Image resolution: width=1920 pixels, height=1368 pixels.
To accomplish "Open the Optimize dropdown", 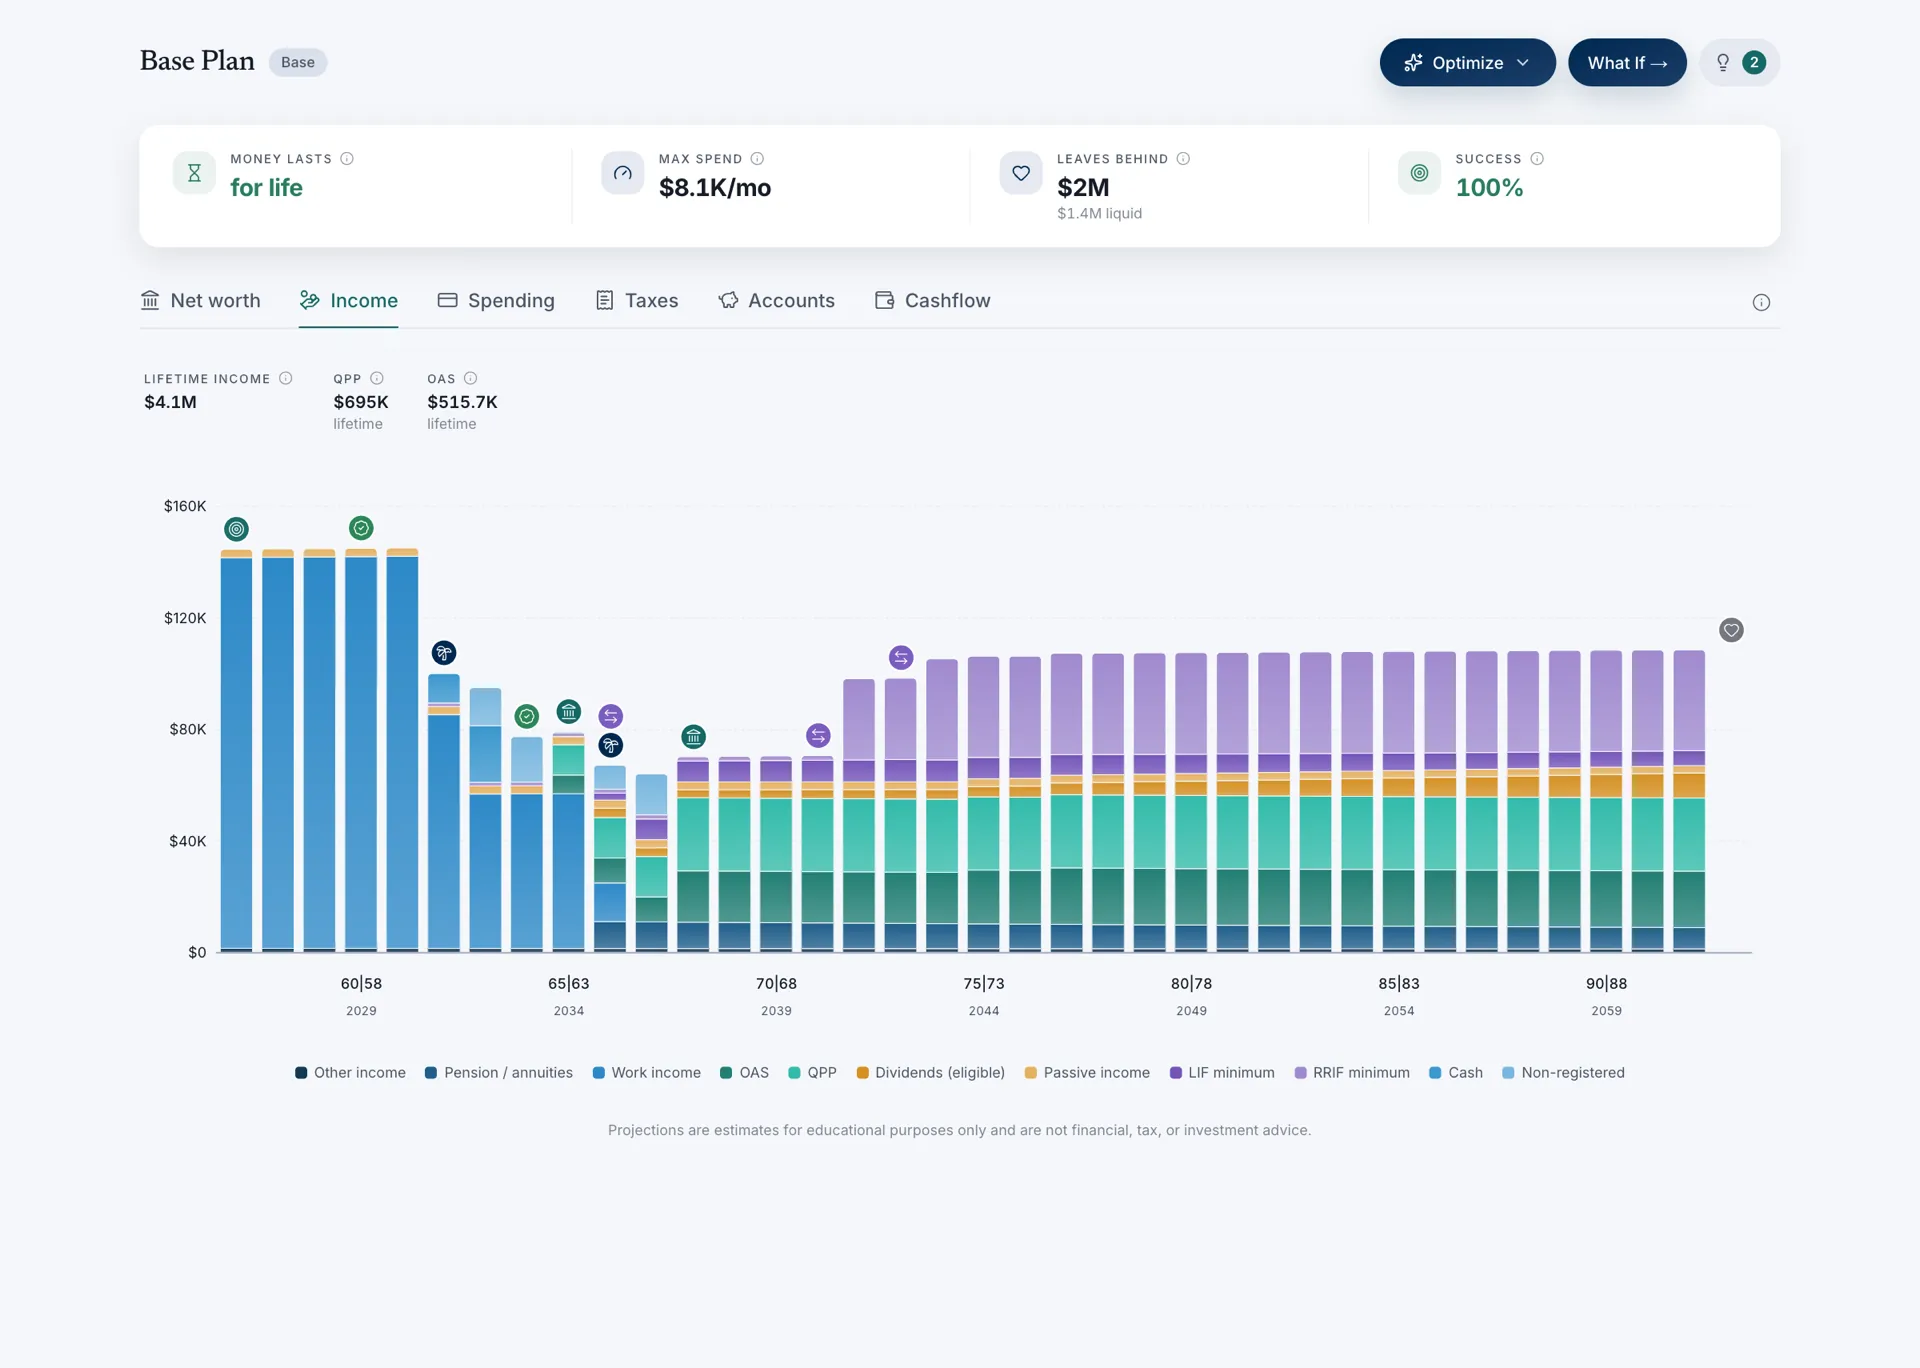I will pos(1467,62).
